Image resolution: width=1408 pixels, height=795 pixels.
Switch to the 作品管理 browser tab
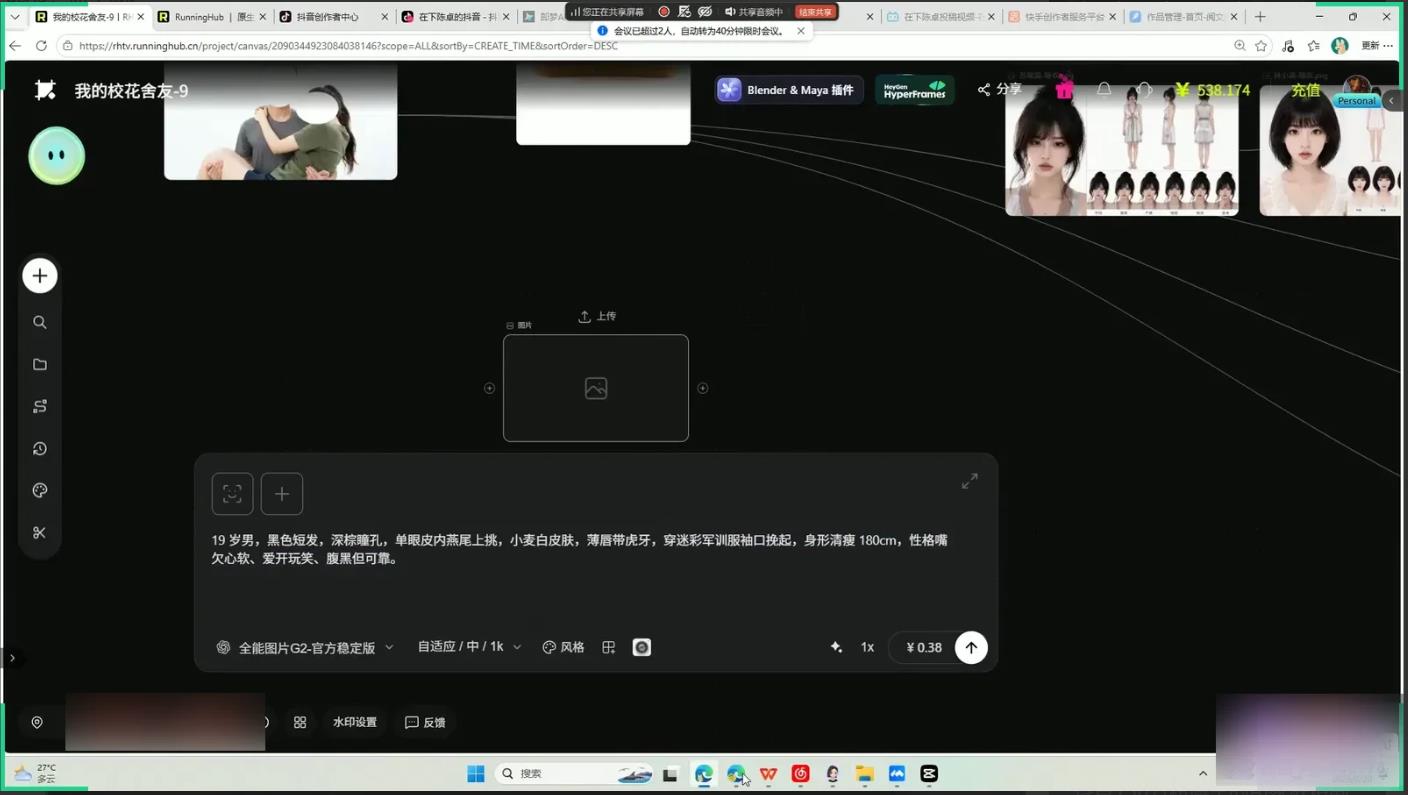coord(1183,17)
